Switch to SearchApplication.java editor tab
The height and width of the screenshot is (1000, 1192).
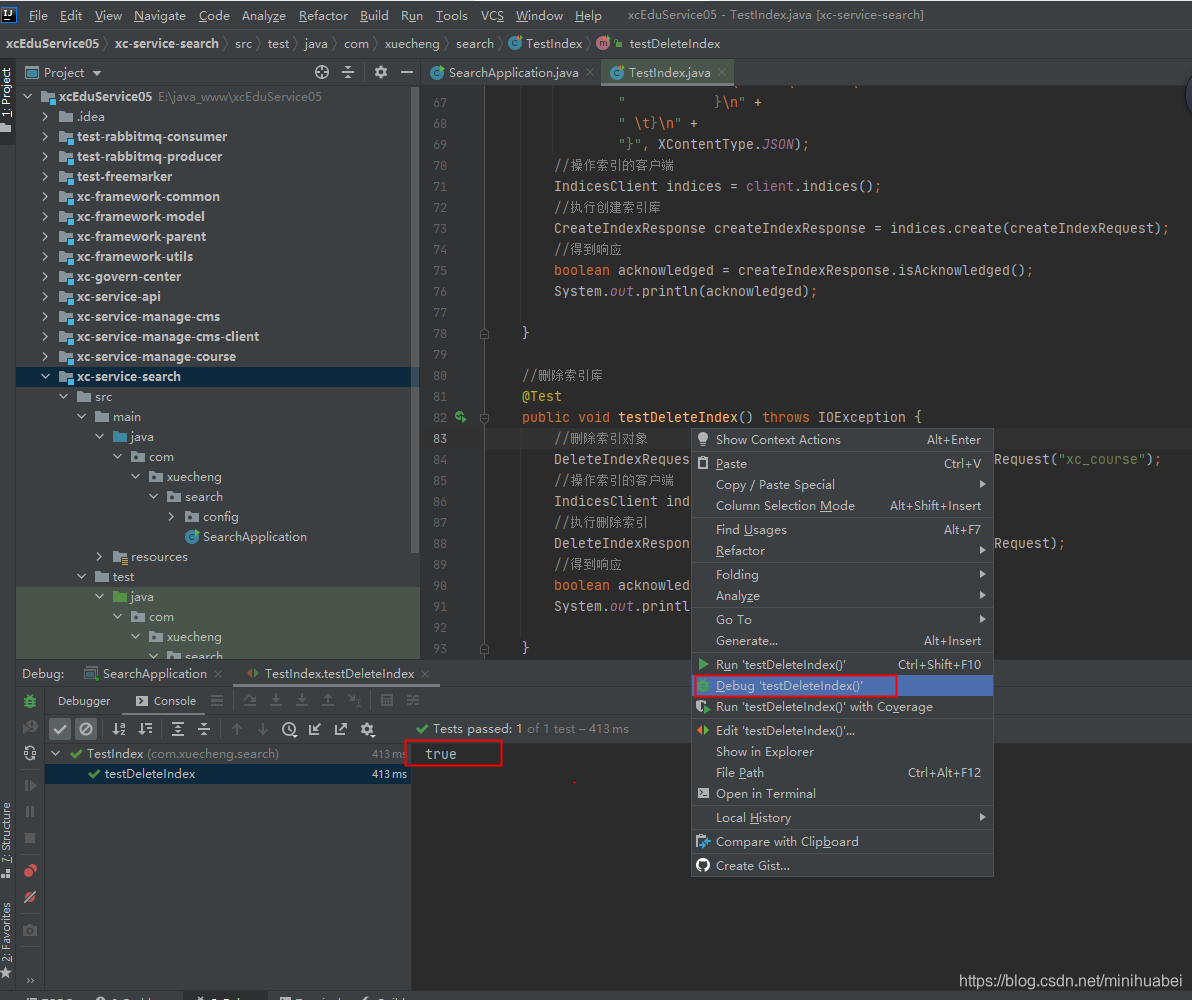point(512,72)
